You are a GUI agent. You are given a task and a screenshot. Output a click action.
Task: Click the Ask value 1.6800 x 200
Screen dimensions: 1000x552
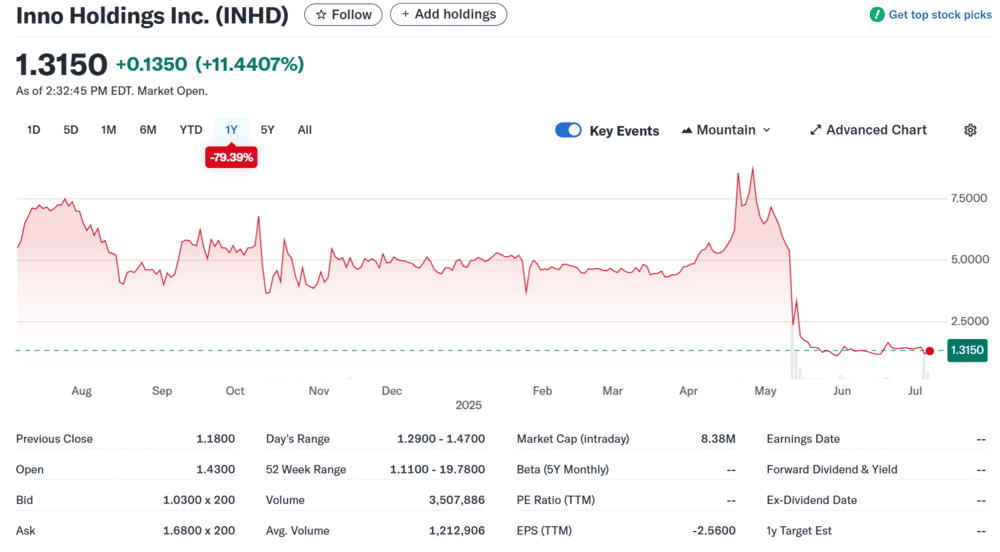[x=199, y=531]
